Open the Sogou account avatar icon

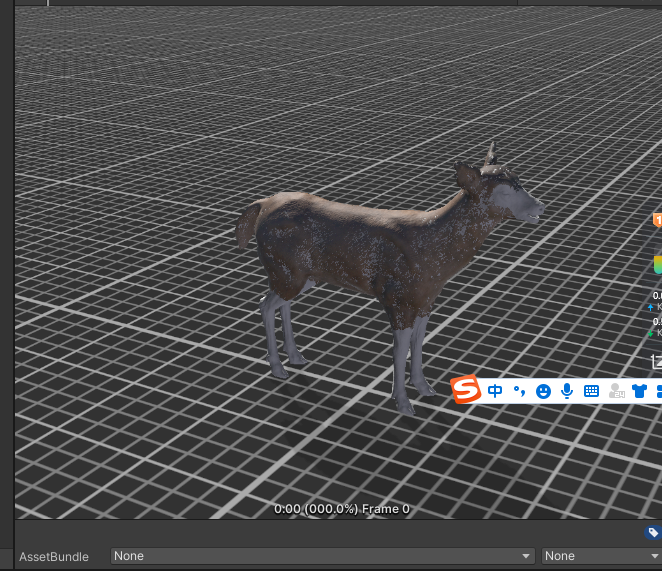(616, 391)
